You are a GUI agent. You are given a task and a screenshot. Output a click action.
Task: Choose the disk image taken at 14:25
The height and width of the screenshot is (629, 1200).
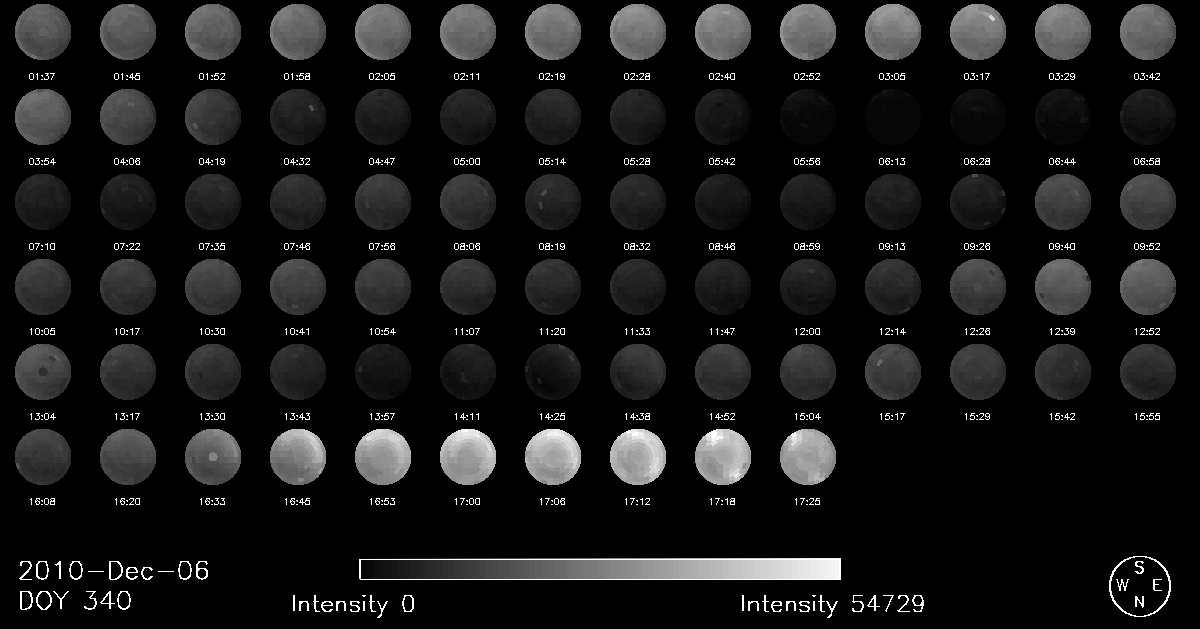click(553, 371)
